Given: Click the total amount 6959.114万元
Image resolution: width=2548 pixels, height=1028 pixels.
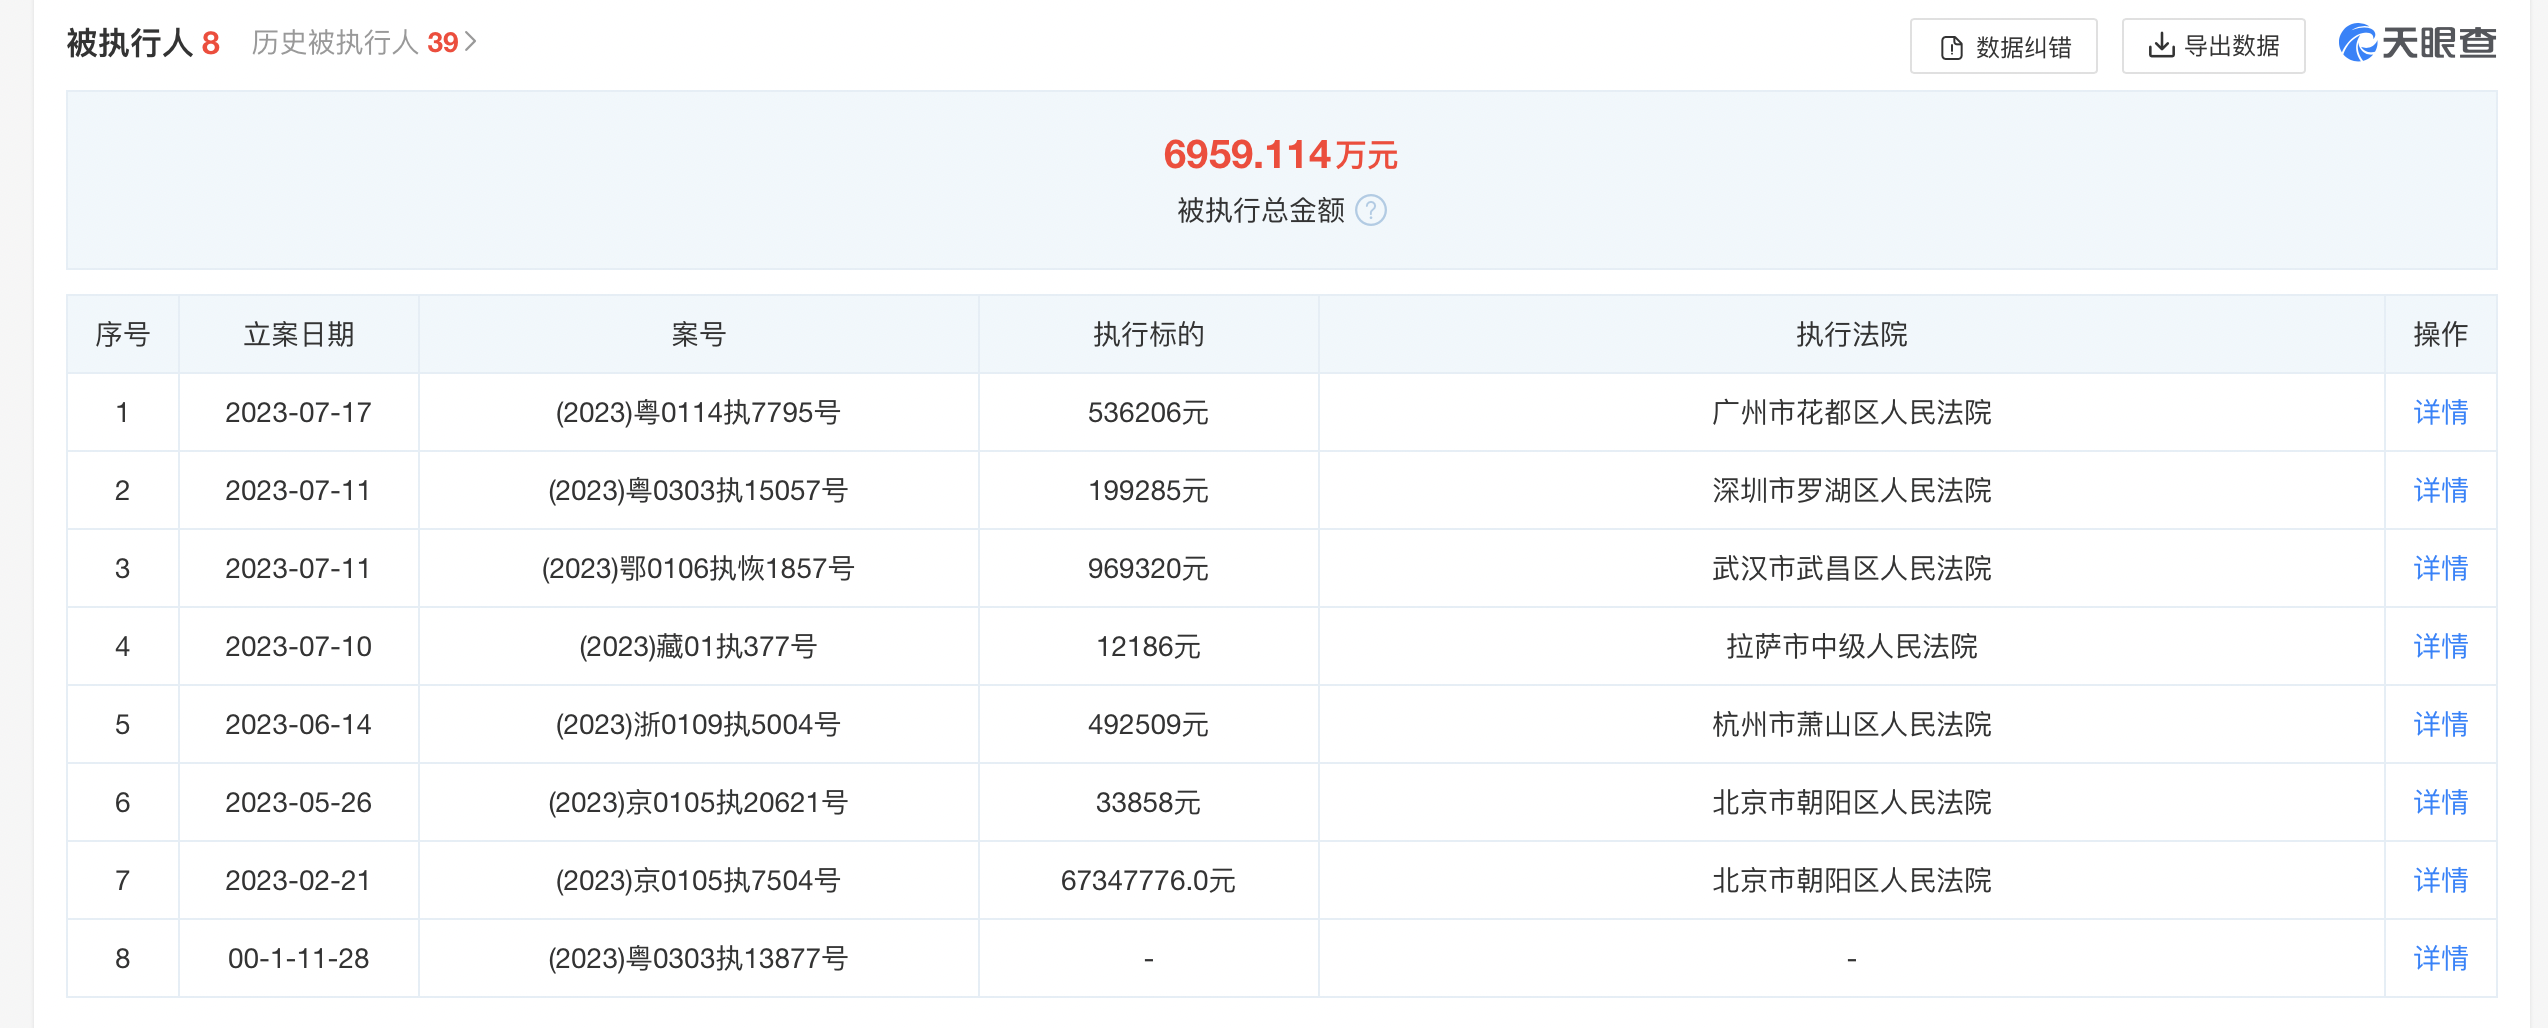Looking at the screenshot, I should tap(1280, 155).
